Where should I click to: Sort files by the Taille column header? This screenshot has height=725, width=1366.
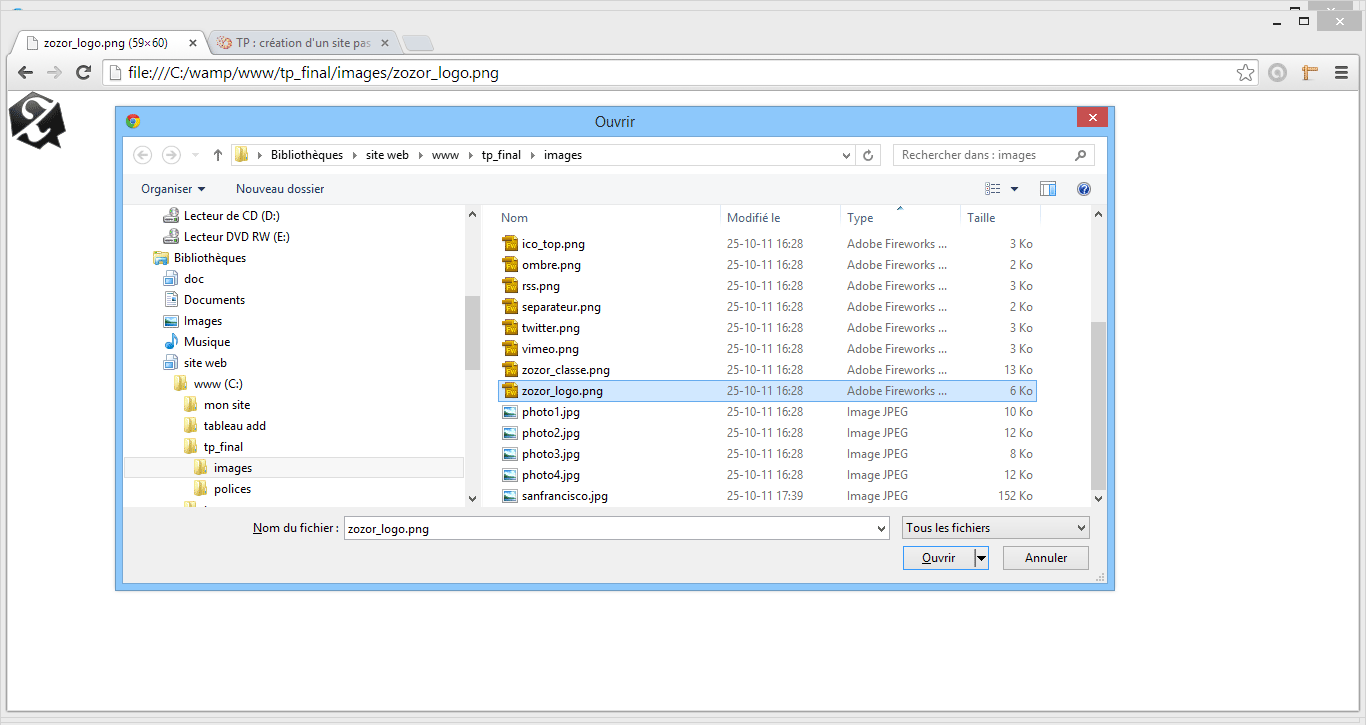click(x=981, y=218)
